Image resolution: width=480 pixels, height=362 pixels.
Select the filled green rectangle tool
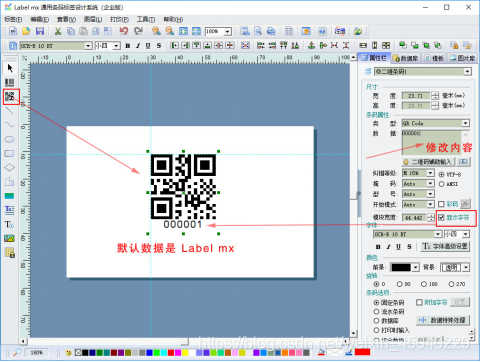(x=10, y=196)
